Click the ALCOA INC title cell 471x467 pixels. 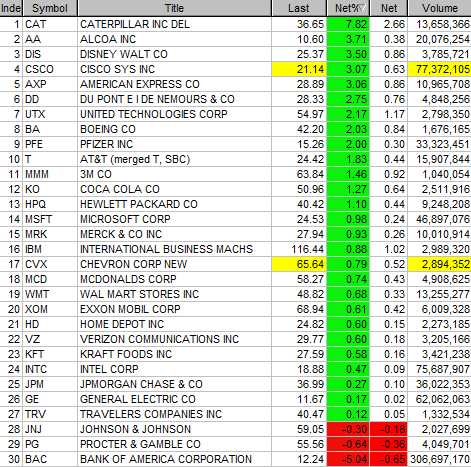point(174,39)
